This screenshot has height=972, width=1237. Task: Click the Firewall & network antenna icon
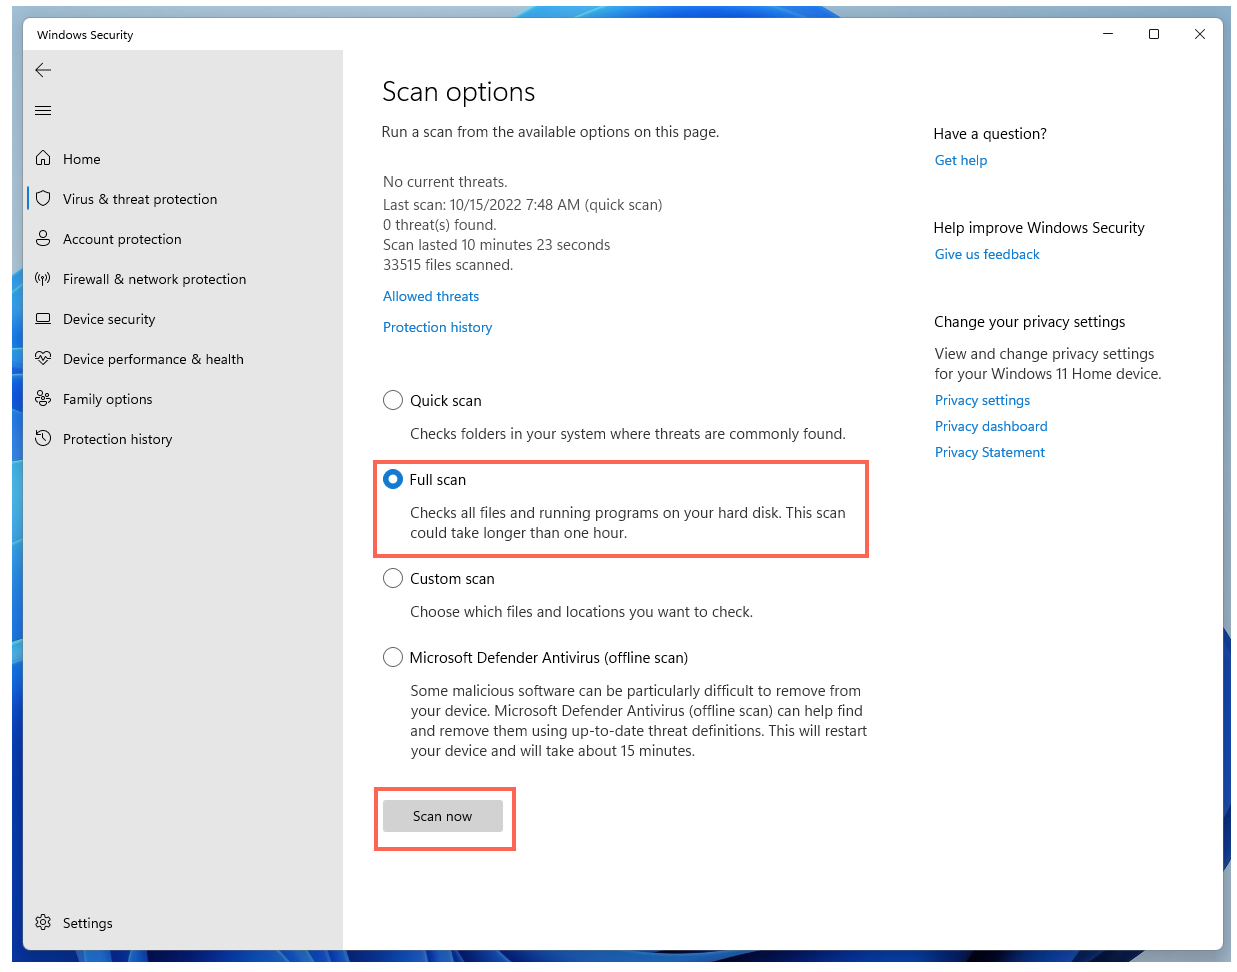43,278
